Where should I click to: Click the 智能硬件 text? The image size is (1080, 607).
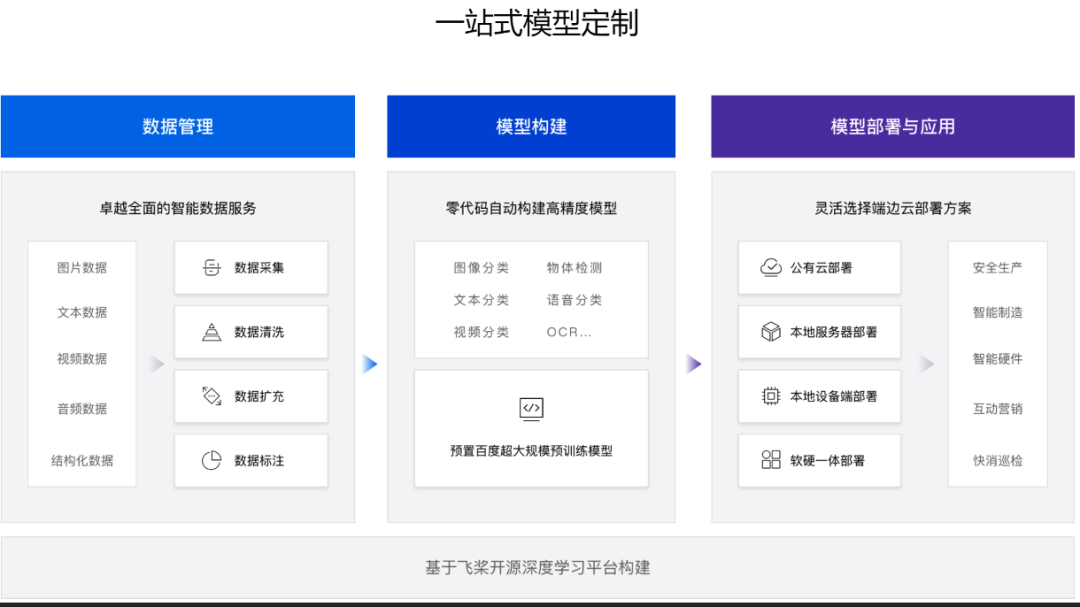(x=997, y=359)
